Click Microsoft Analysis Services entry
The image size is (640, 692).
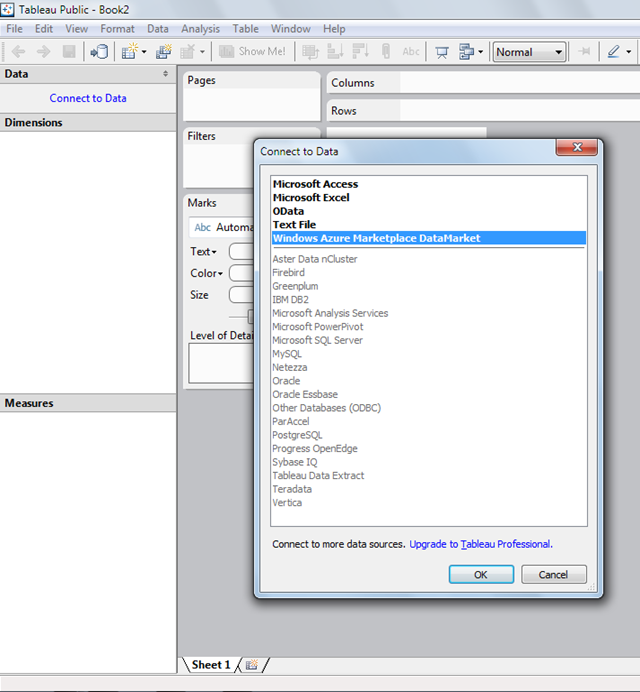click(x=429, y=313)
